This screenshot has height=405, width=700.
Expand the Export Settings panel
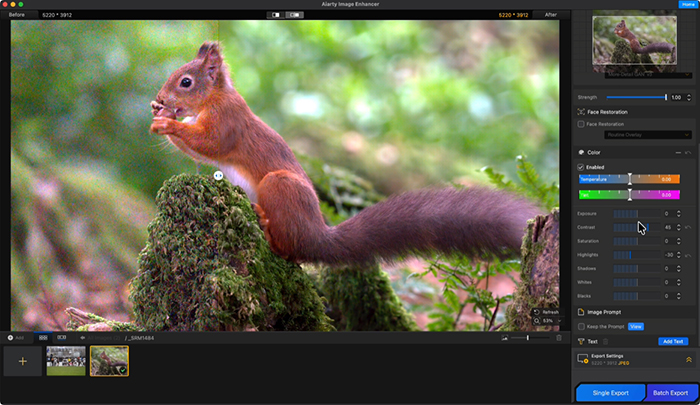688,359
